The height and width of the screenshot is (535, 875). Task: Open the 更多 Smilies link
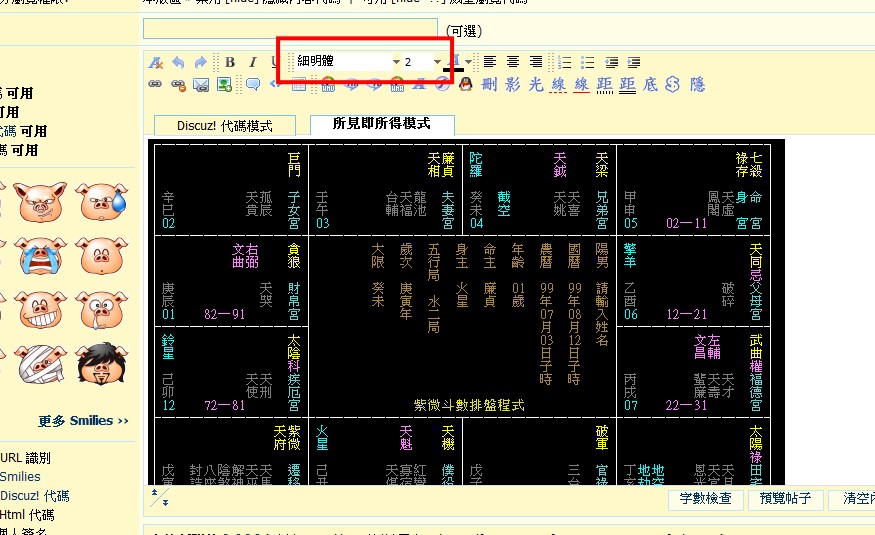pyautogui.click(x=83, y=421)
